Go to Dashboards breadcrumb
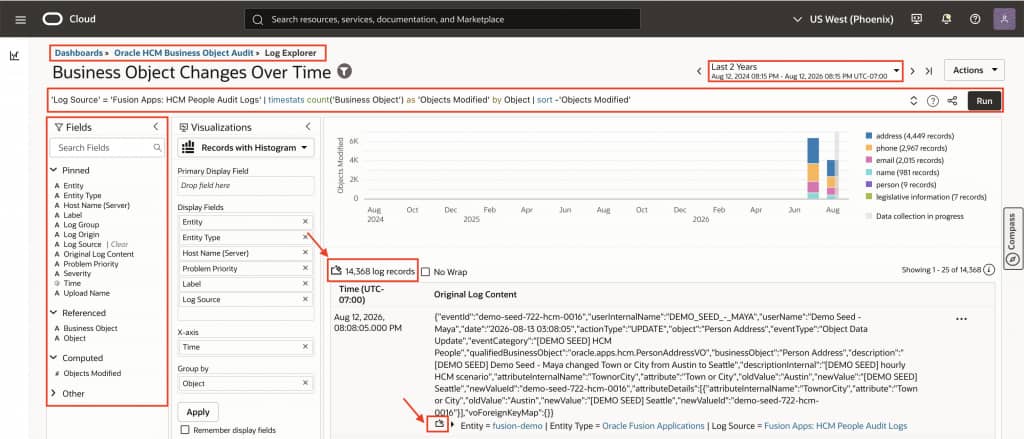The width and height of the screenshot is (1024, 439). pos(78,52)
